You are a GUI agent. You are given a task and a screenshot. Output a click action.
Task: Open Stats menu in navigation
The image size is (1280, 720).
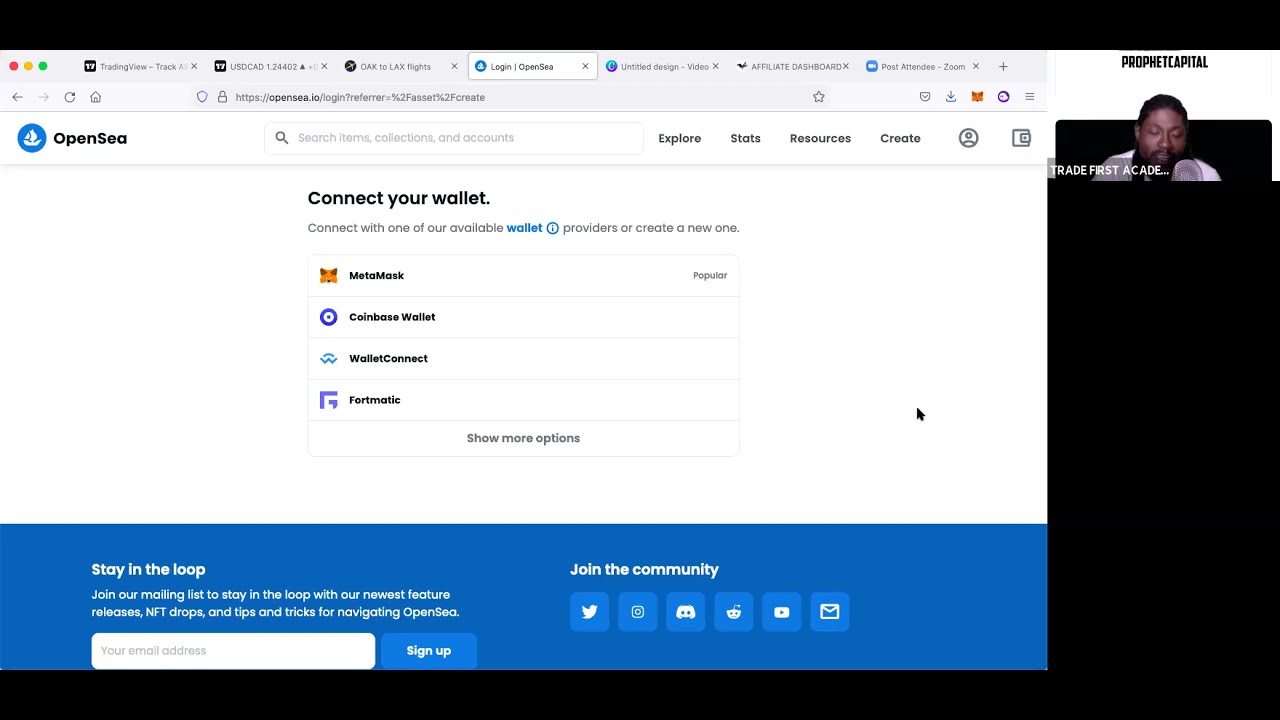pos(745,138)
